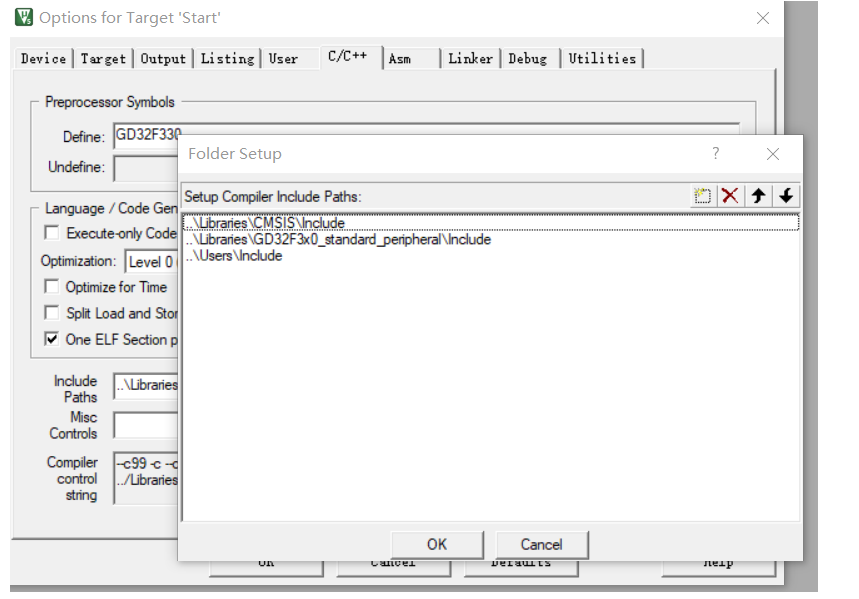Click the New (Insert) path icon
This screenshot has width=859, height=599.
pyautogui.click(x=702, y=196)
